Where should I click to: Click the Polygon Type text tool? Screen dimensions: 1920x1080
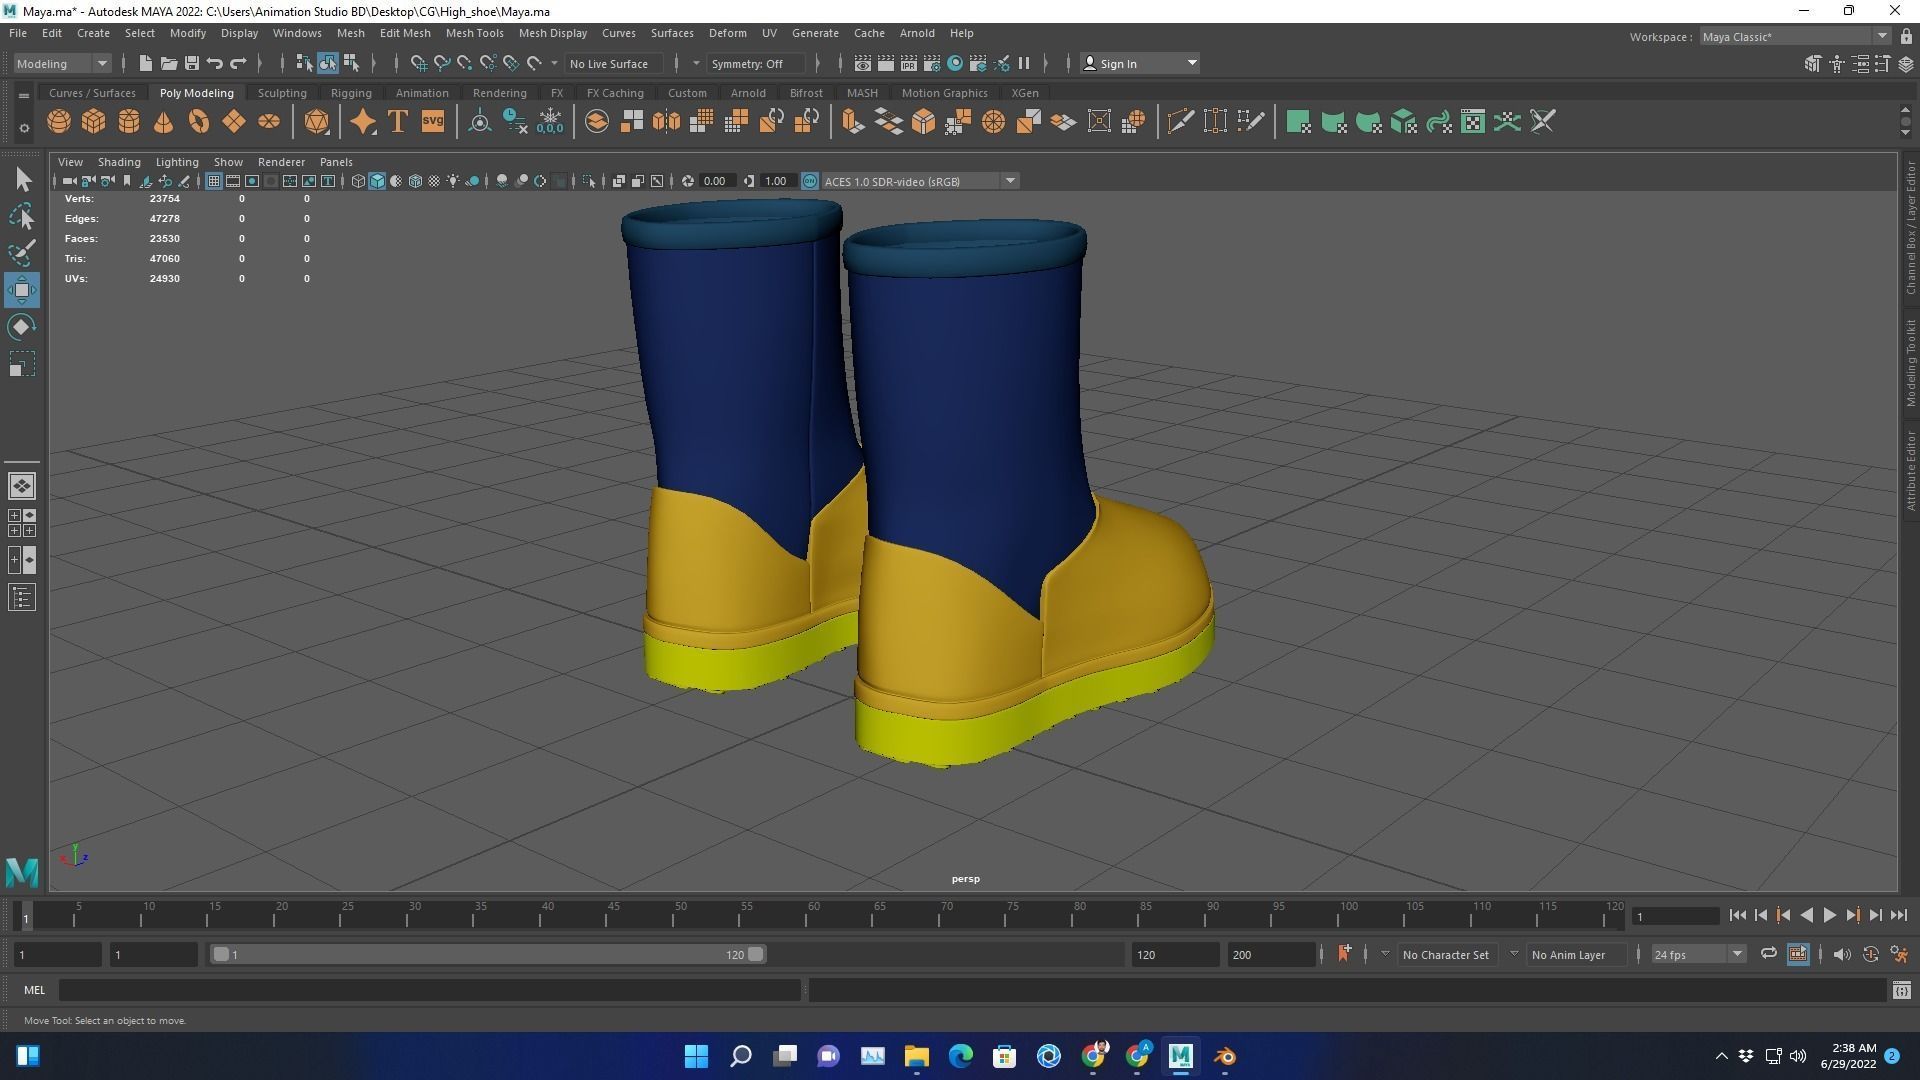(398, 122)
